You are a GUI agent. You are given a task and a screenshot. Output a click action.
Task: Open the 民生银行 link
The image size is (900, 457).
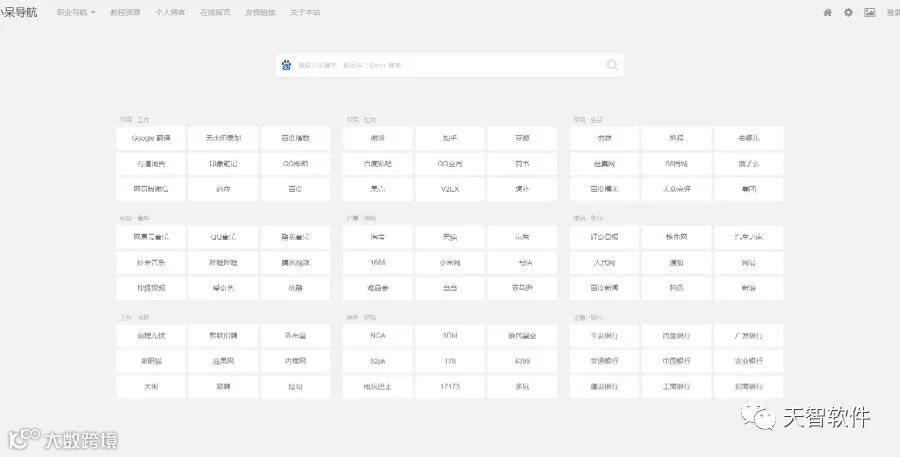point(677,336)
